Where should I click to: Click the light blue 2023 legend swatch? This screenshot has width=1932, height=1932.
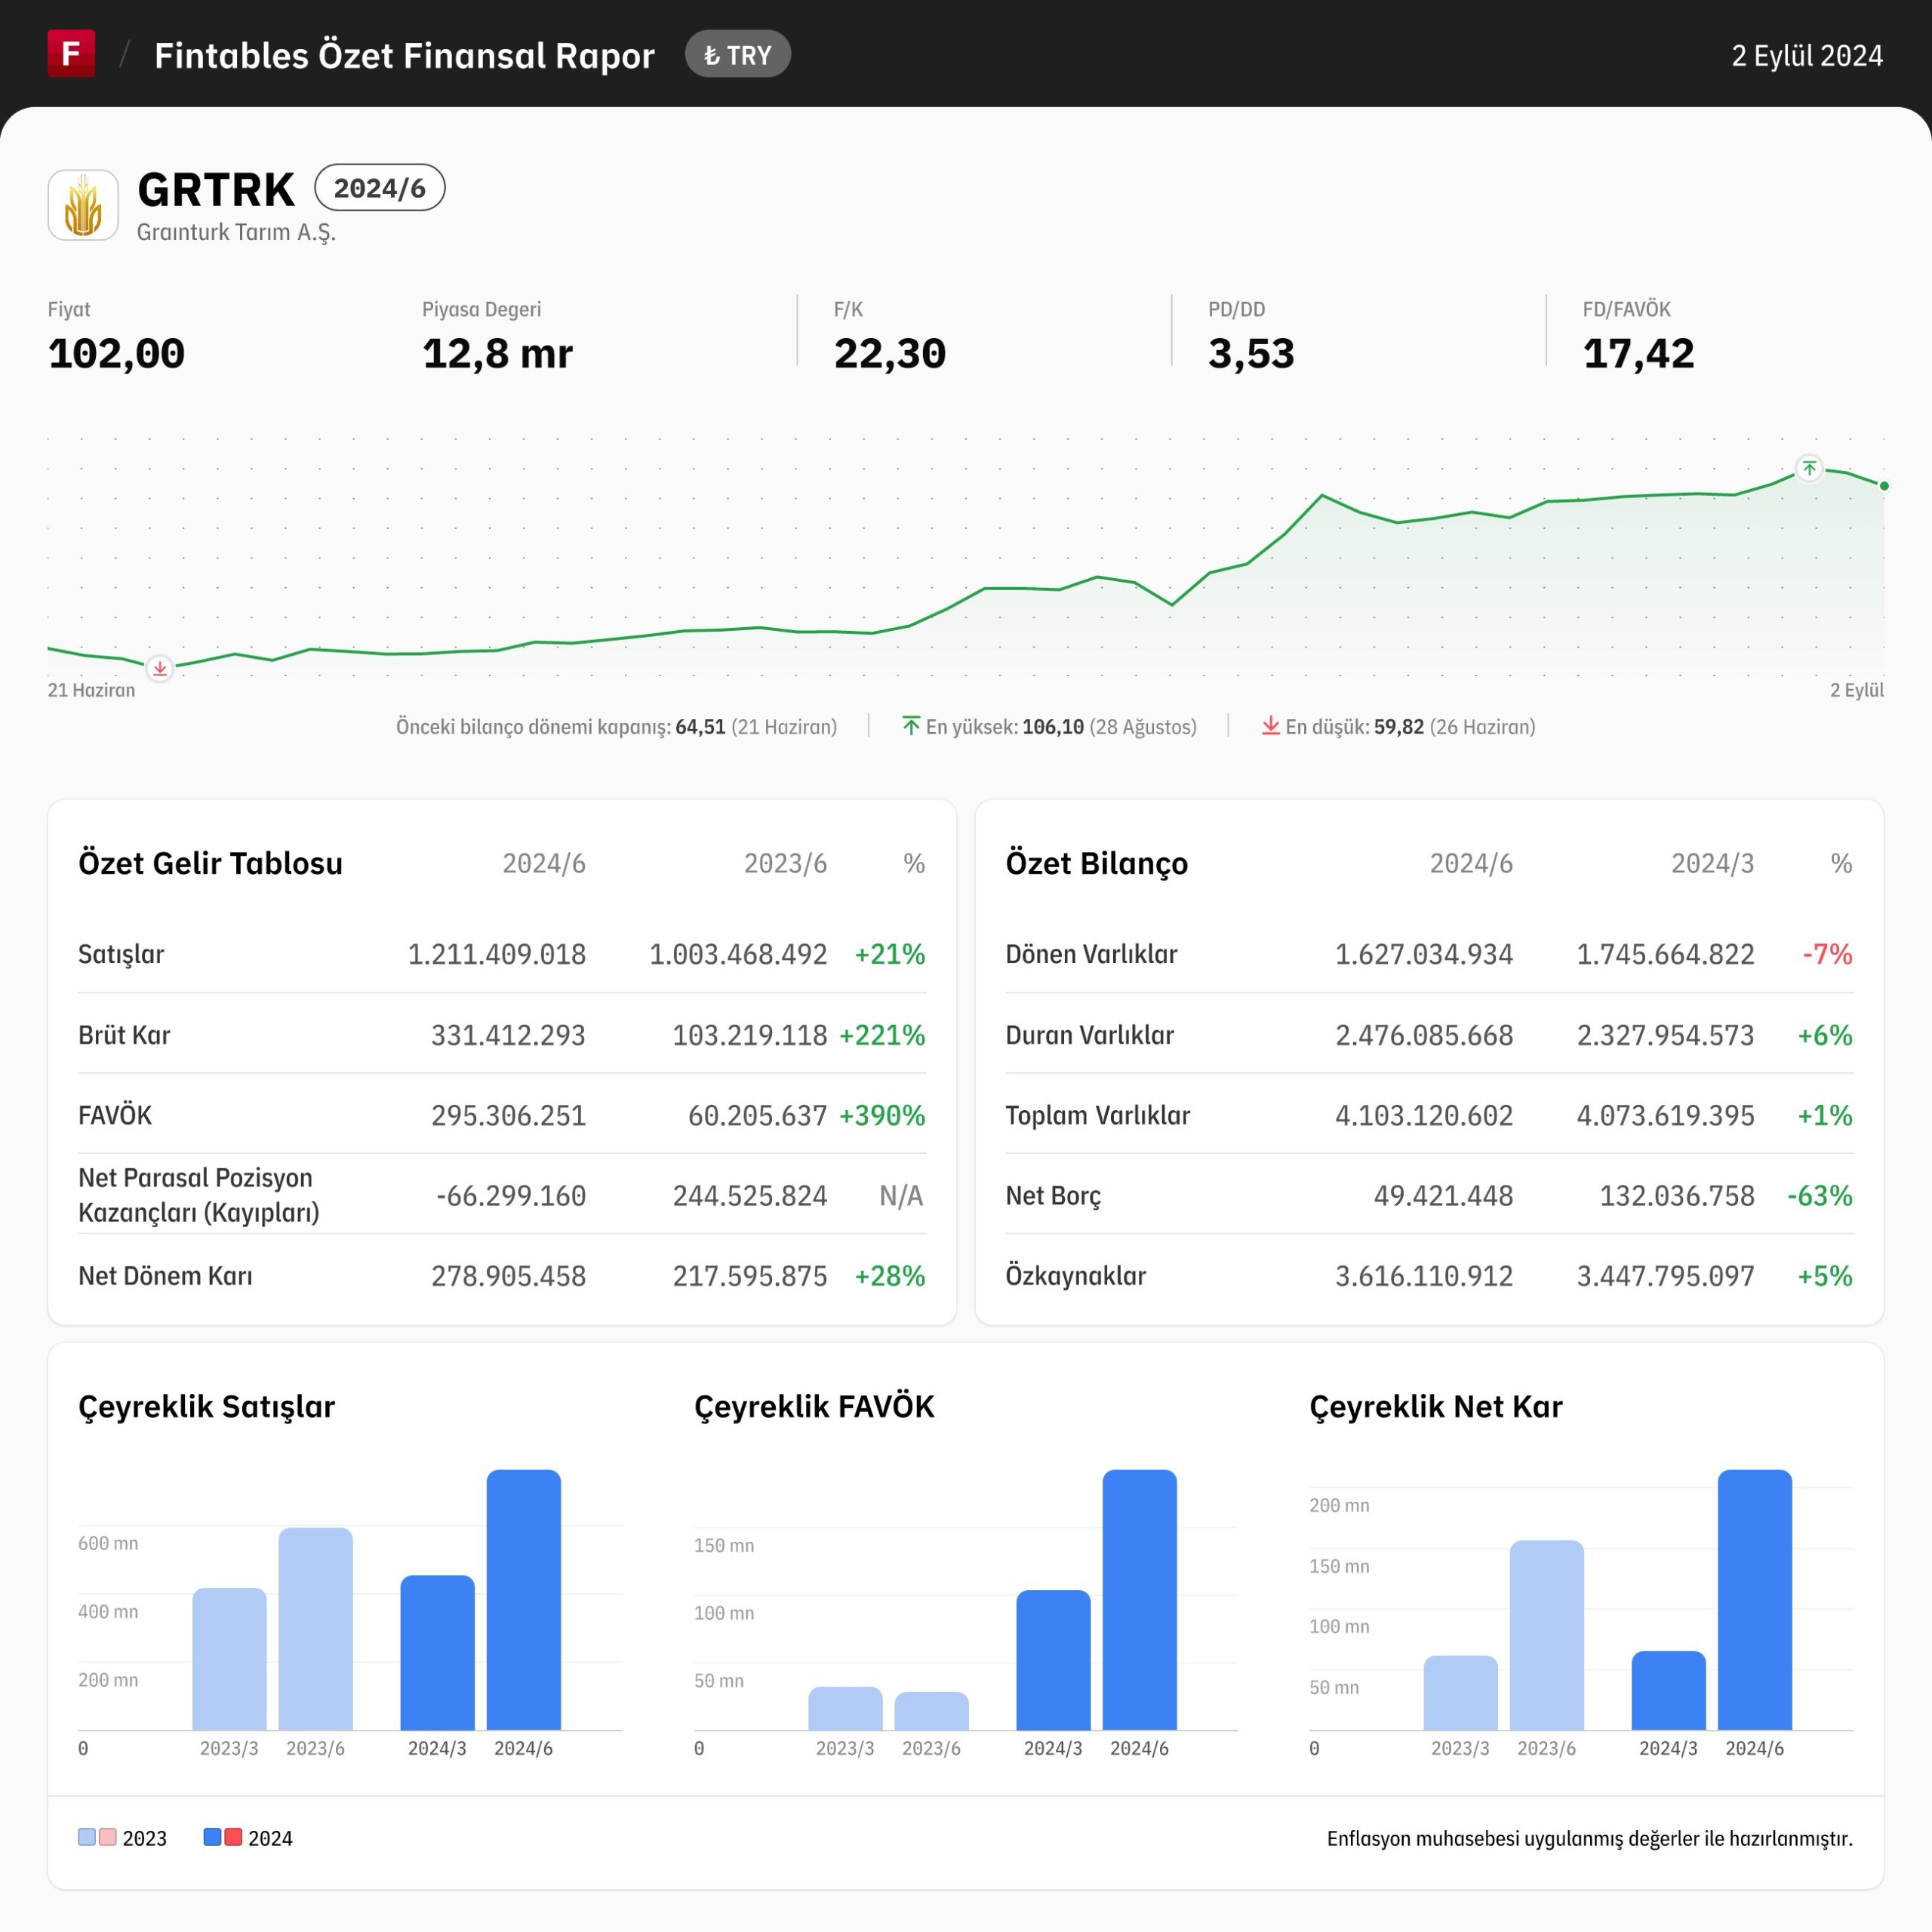click(x=87, y=1837)
